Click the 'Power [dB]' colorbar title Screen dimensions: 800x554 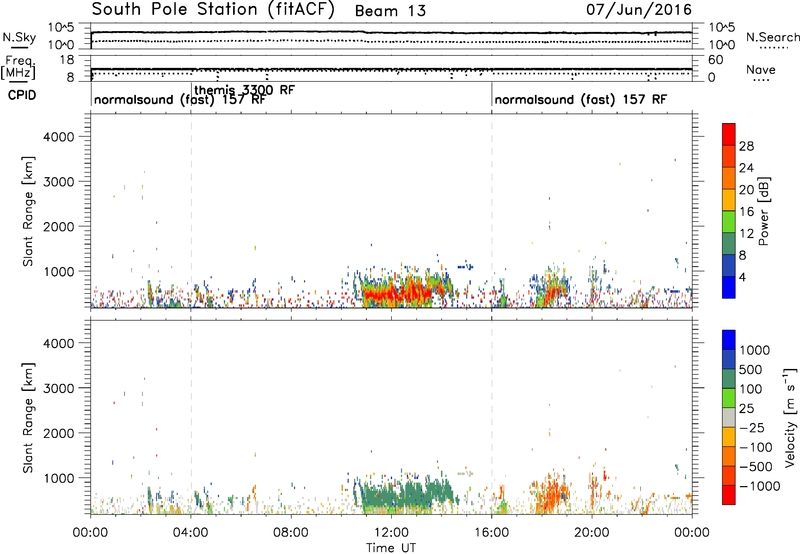(763, 211)
